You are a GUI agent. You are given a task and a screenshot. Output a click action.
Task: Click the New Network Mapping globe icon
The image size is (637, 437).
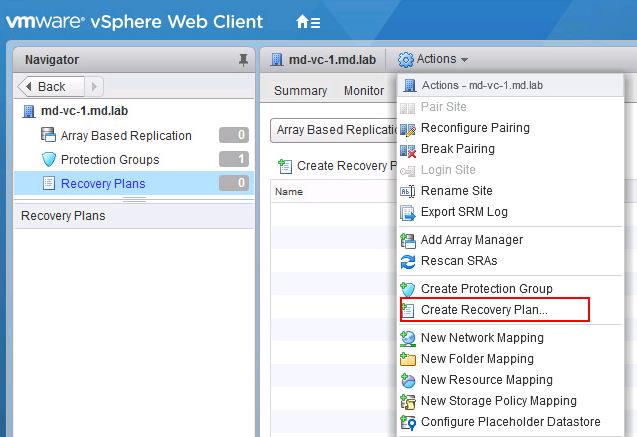(x=408, y=339)
